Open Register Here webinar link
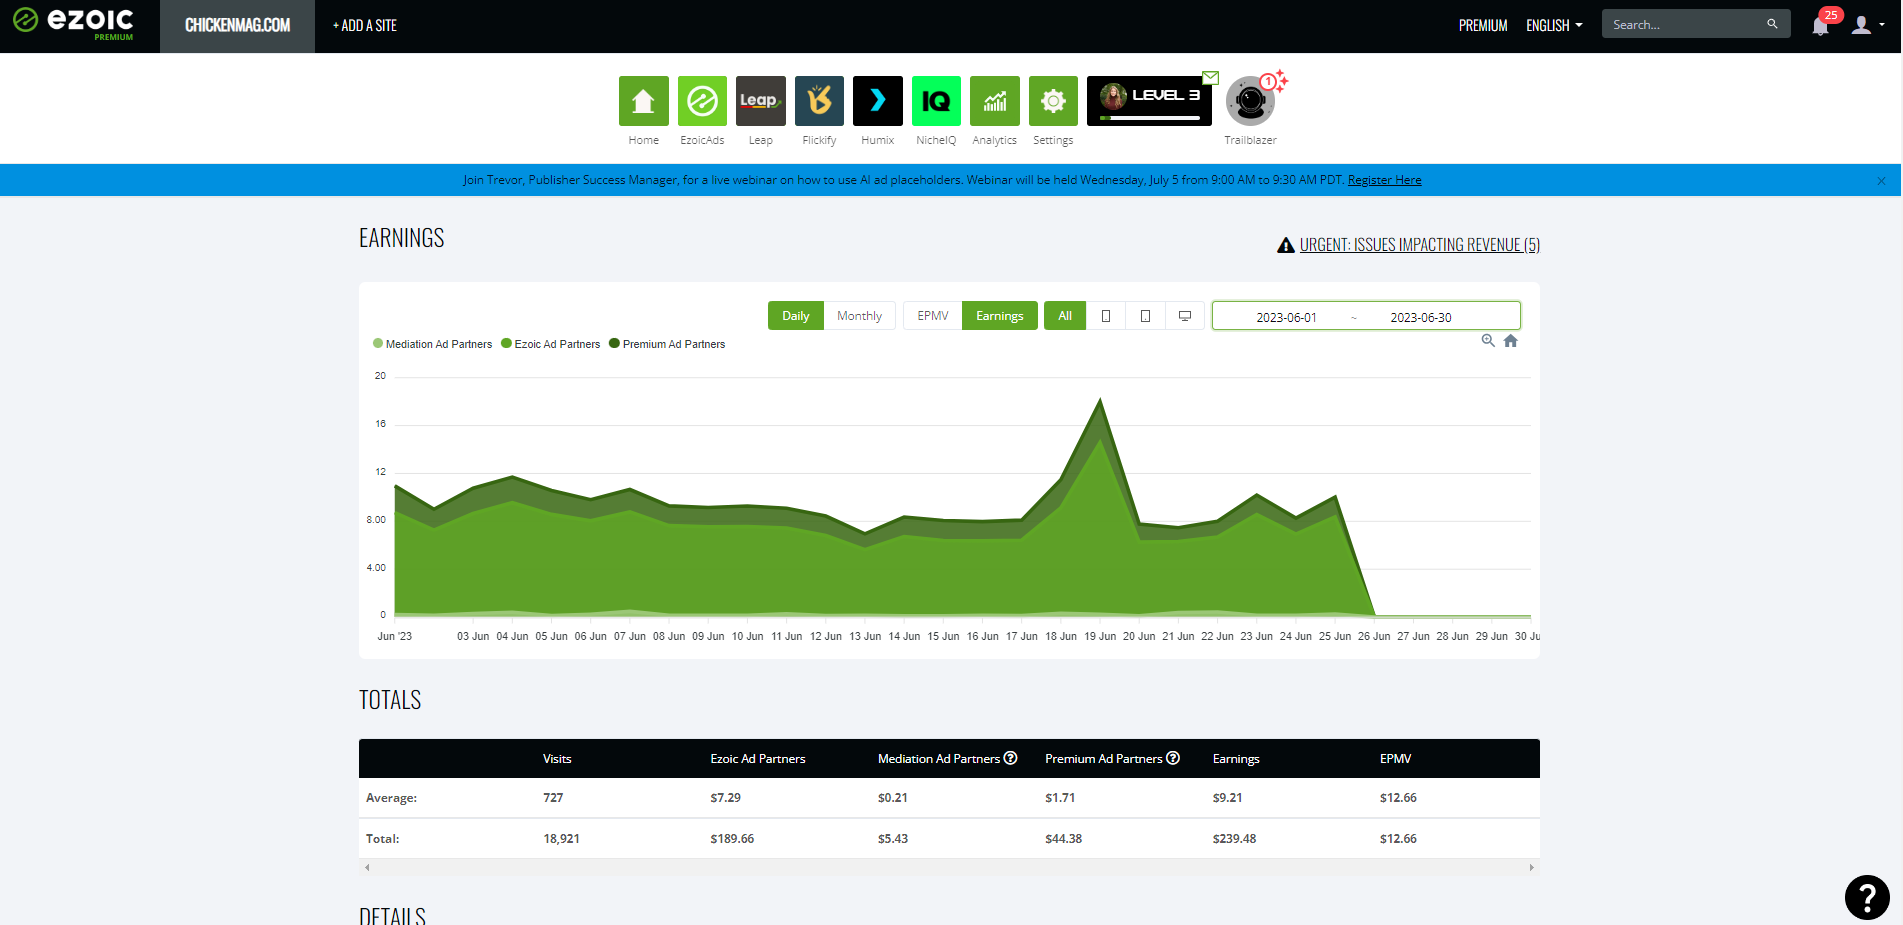The width and height of the screenshot is (1903, 925). click(x=1384, y=180)
